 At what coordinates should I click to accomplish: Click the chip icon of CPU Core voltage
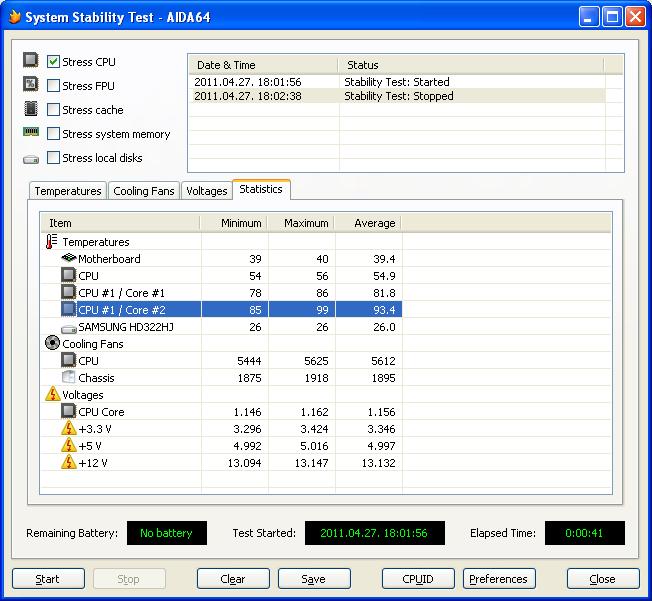pos(69,411)
